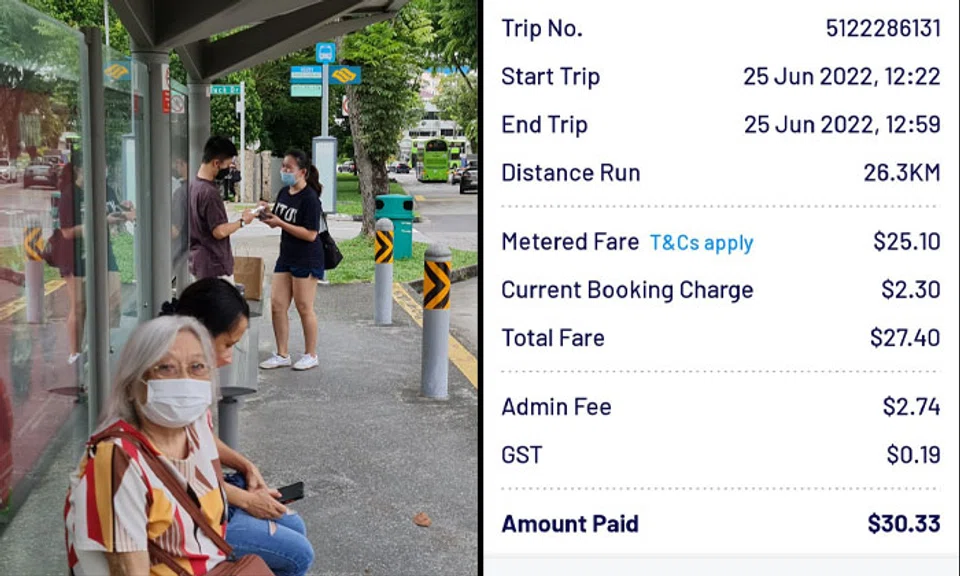The width and height of the screenshot is (960, 576).
Task: Click the Admin Fee amount $2.74
Action: tap(911, 407)
